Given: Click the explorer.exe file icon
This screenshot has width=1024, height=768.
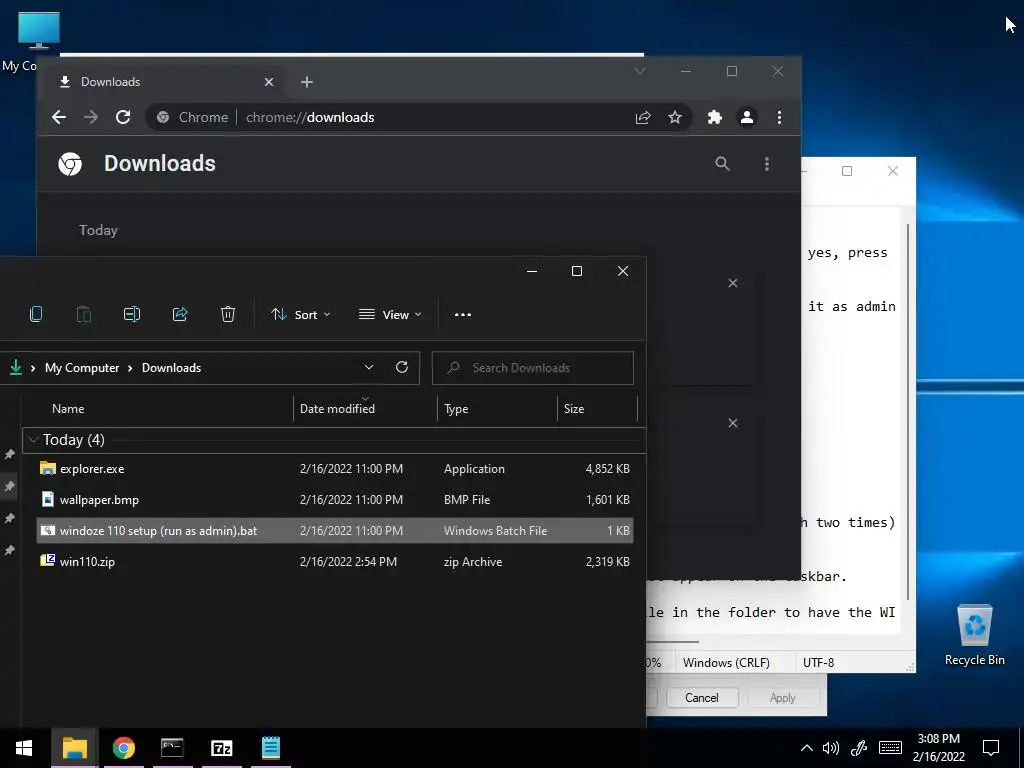Looking at the screenshot, I should [x=48, y=468].
